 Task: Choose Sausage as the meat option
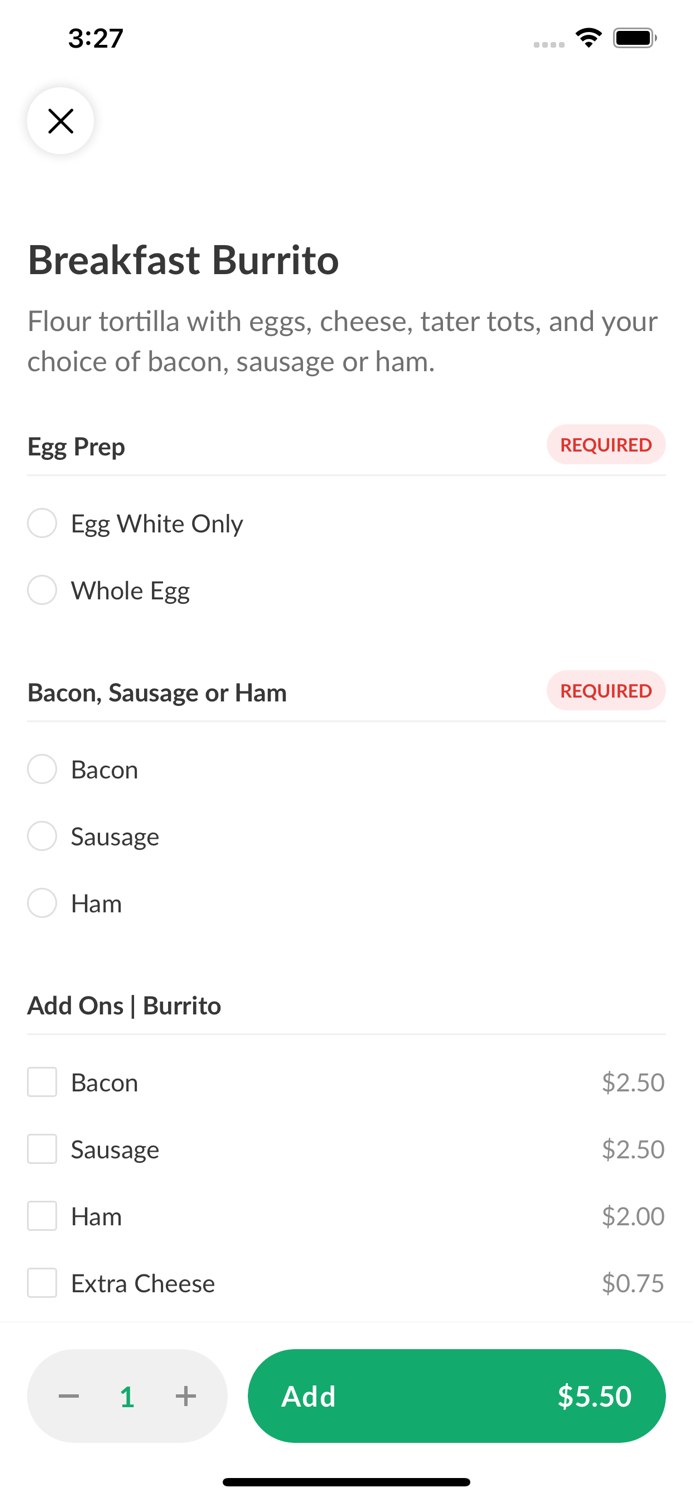tap(42, 836)
